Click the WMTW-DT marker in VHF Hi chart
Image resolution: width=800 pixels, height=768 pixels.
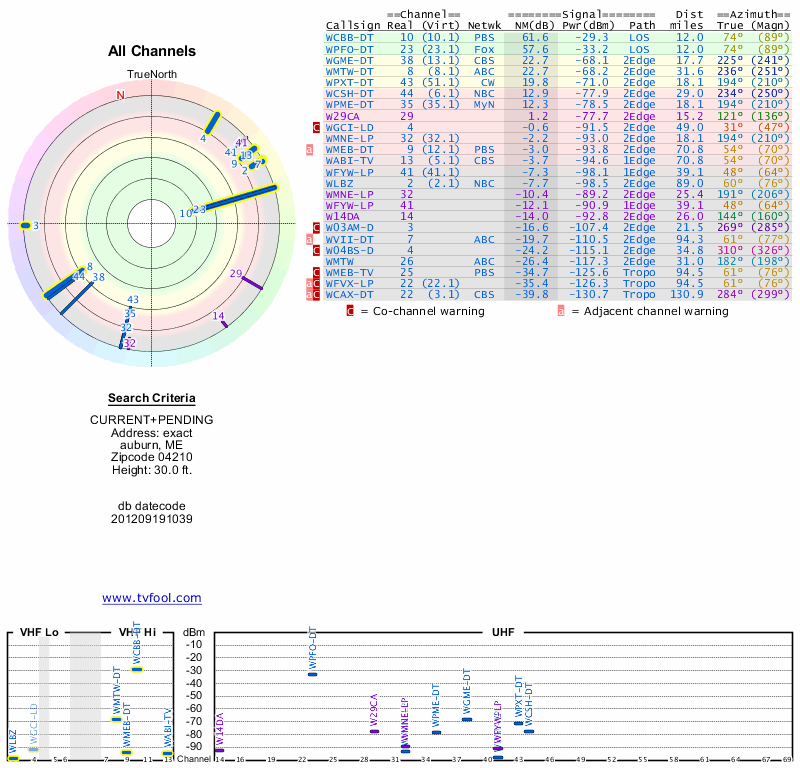[x=116, y=719]
